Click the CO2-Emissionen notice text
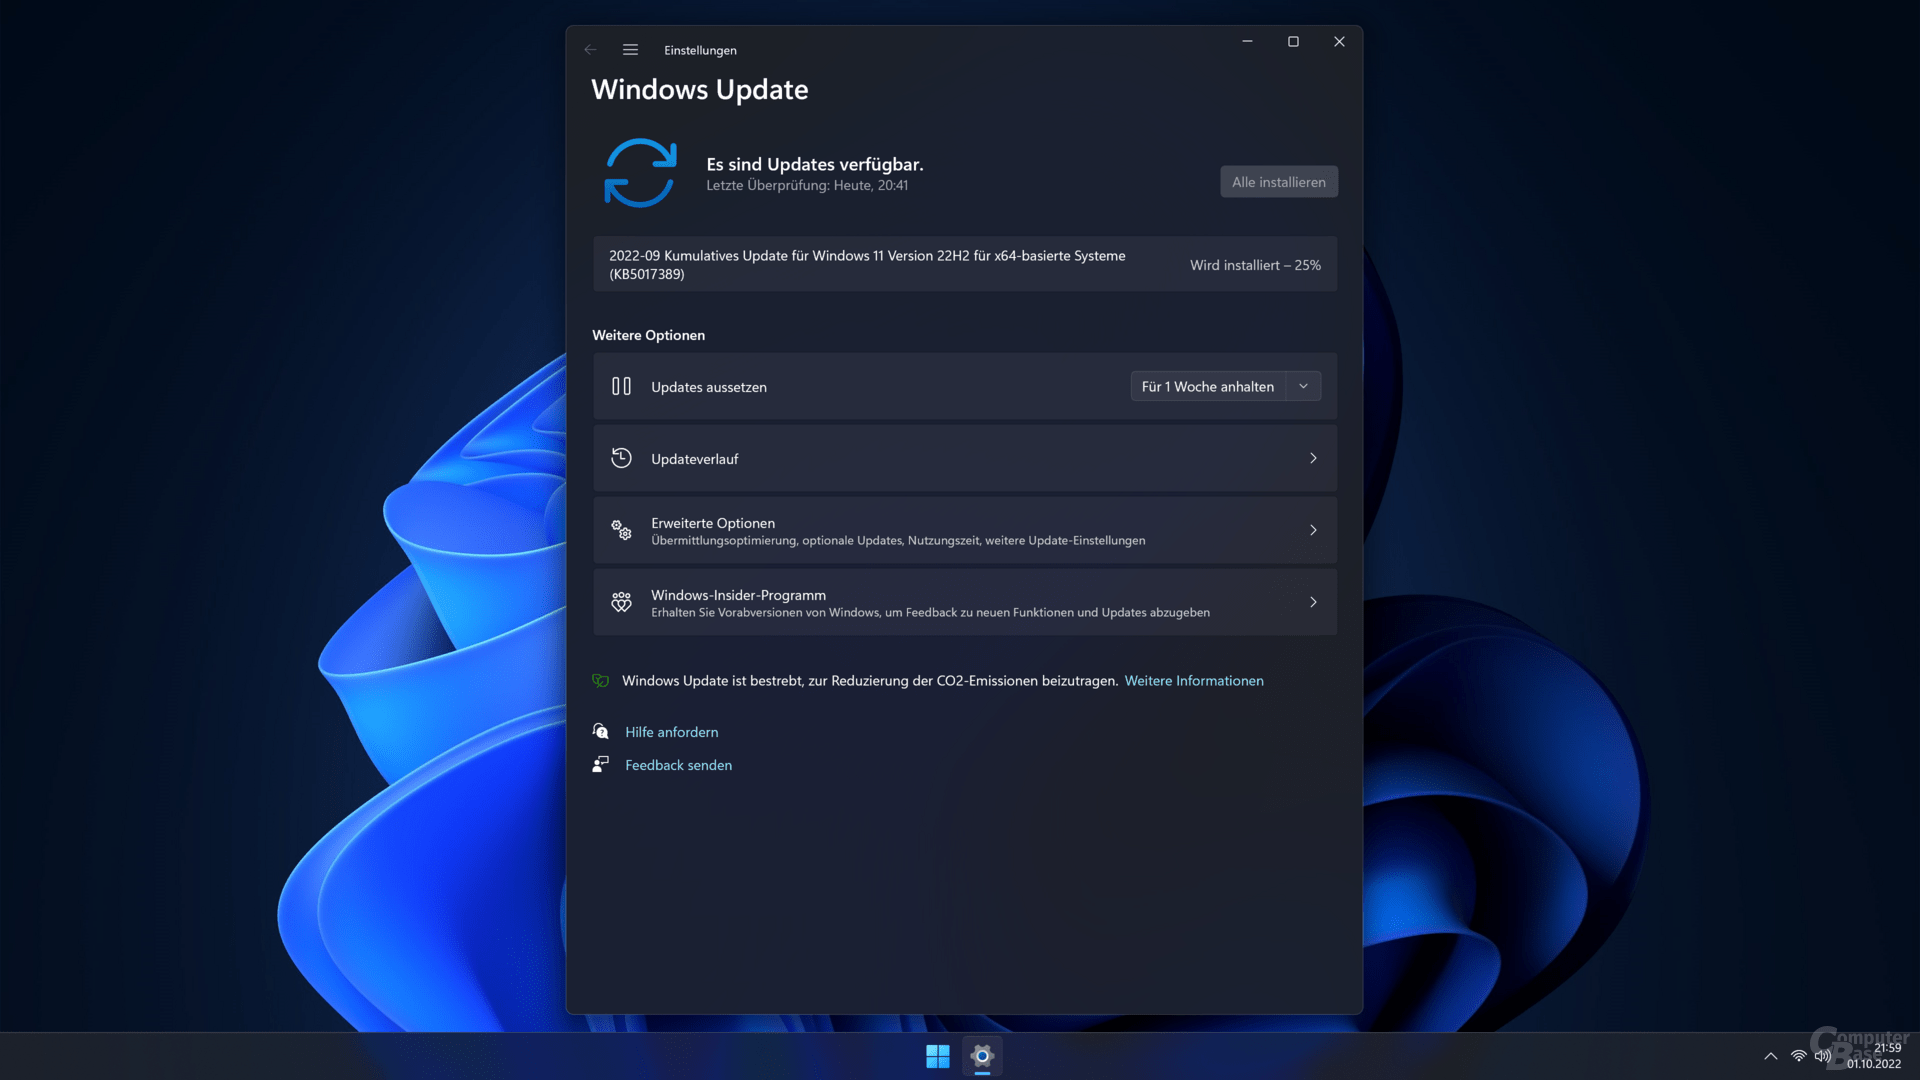This screenshot has height=1080, width=1920. pos(869,681)
